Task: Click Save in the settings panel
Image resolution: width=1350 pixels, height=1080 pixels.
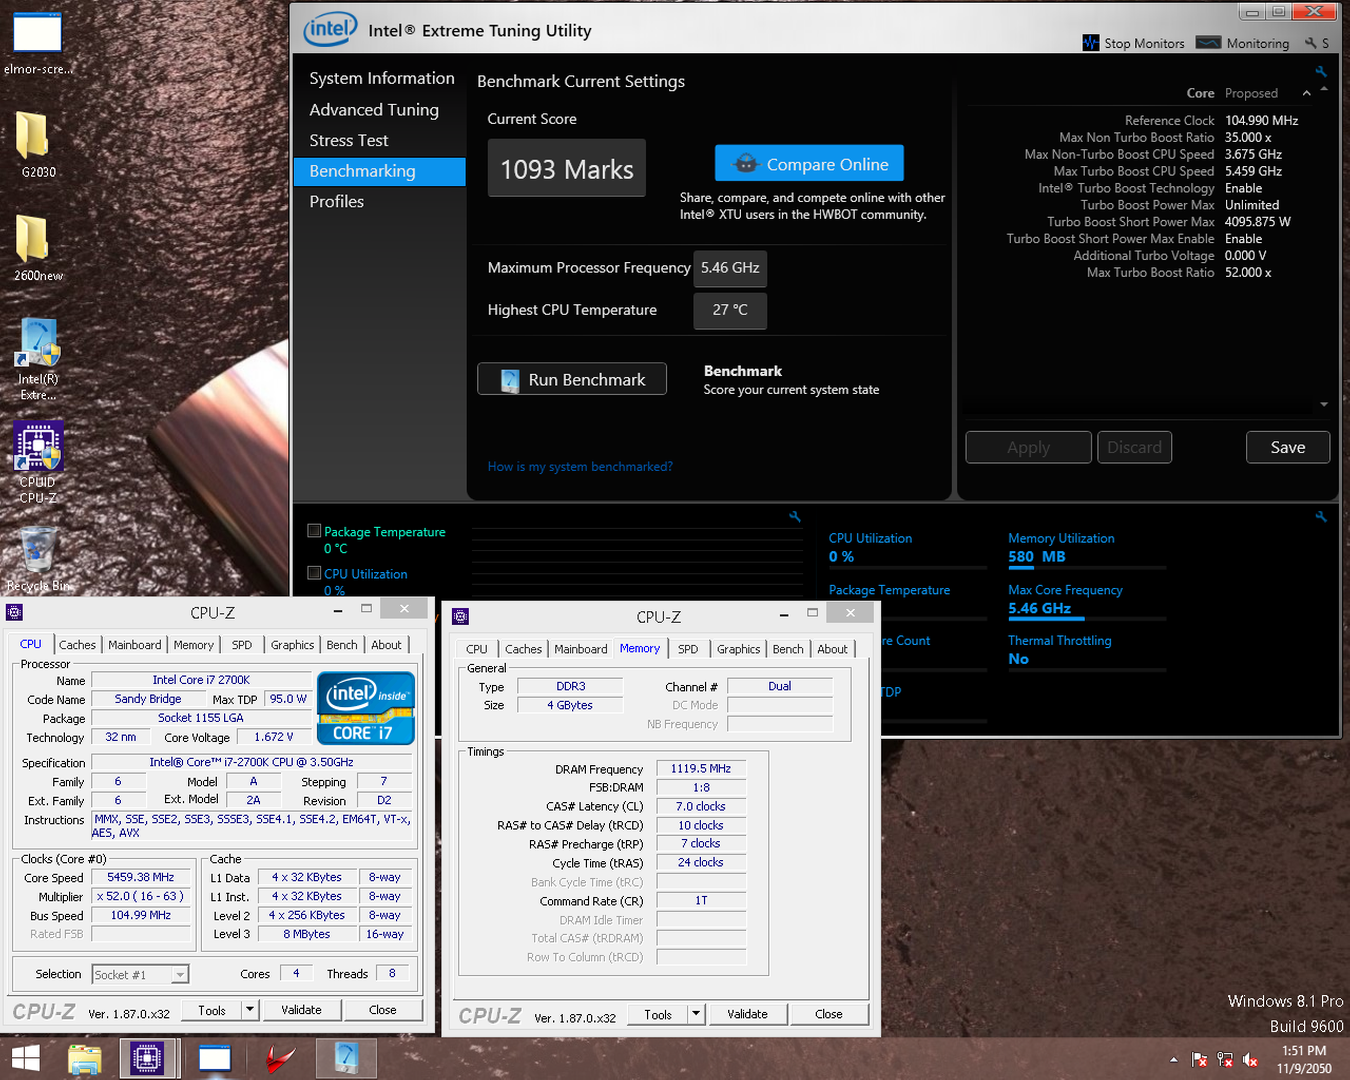Action: [x=1288, y=447]
